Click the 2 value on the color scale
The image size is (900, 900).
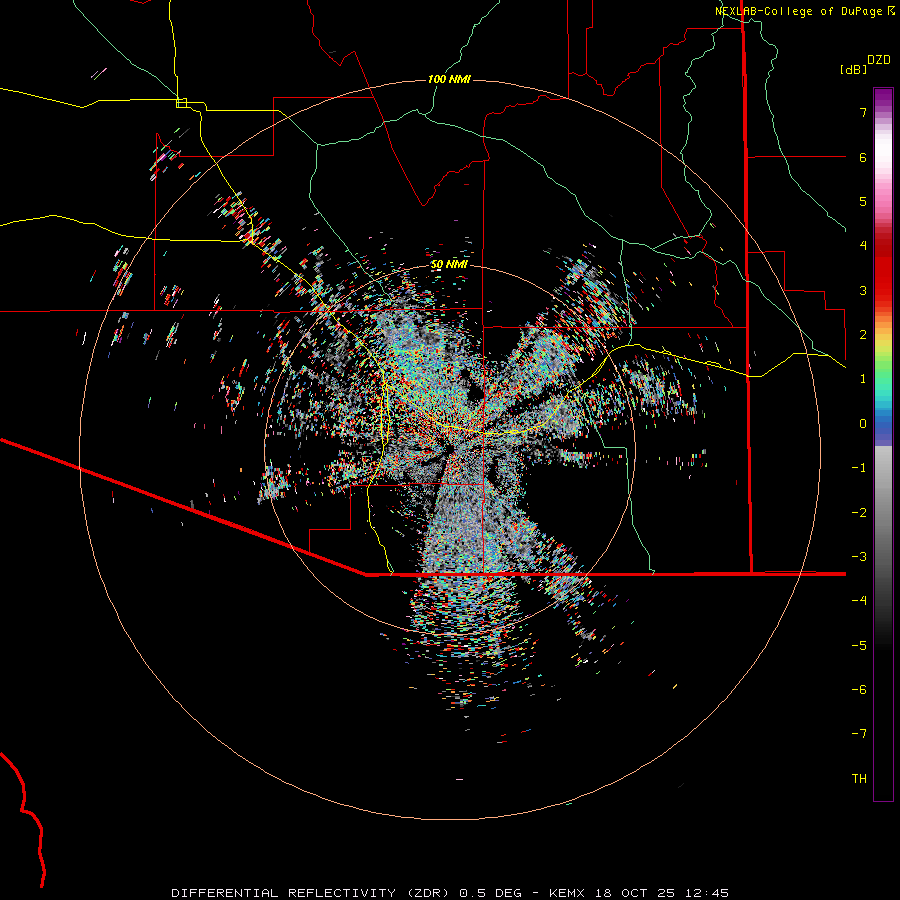(x=863, y=335)
